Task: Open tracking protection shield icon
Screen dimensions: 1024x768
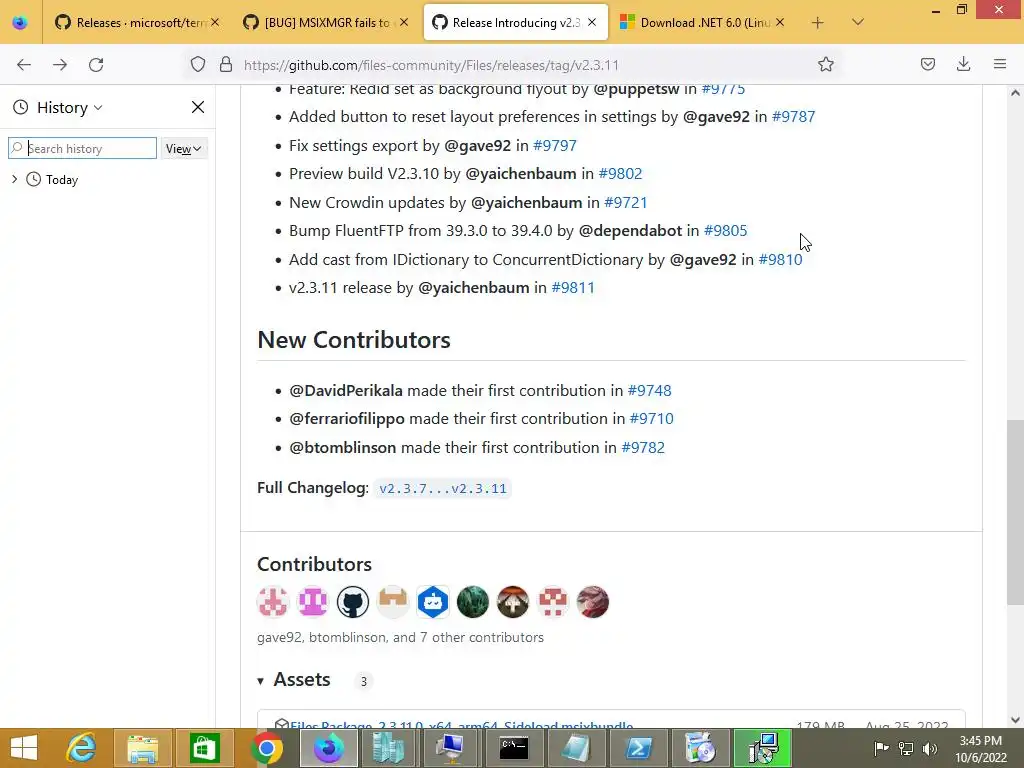Action: (x=198, y=65)
